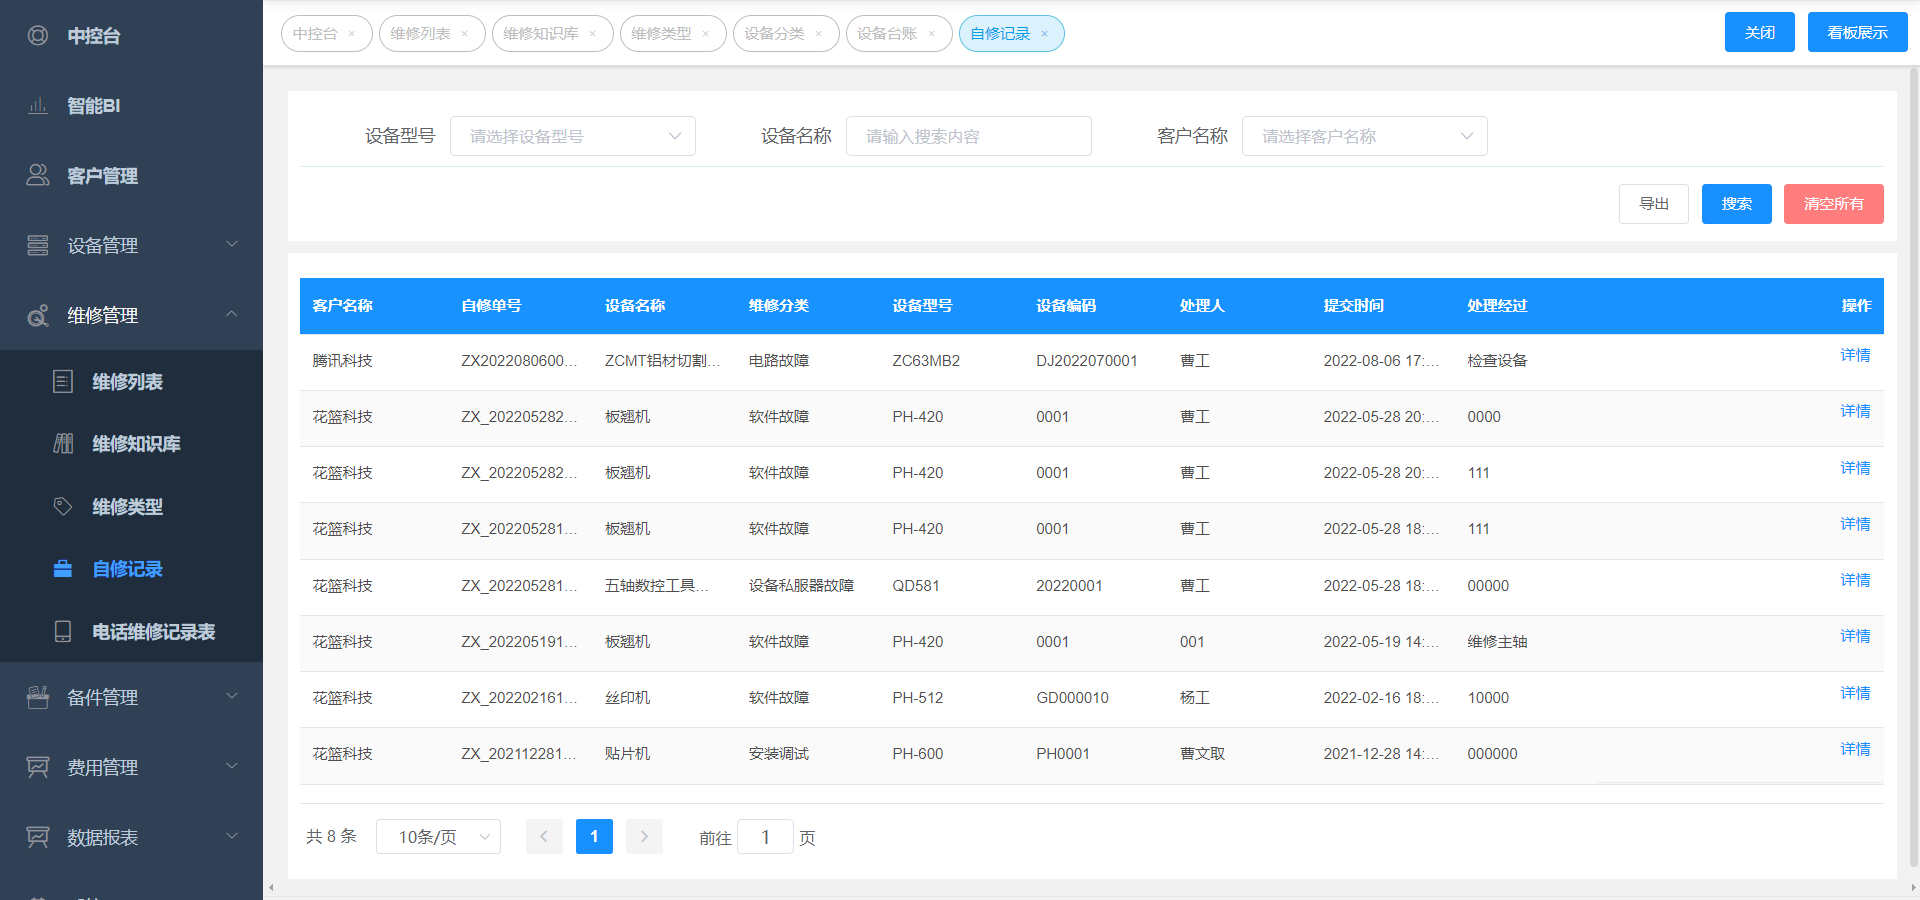
Task: Close the 维修知识库 tab
Action: [x=593, y=34]
